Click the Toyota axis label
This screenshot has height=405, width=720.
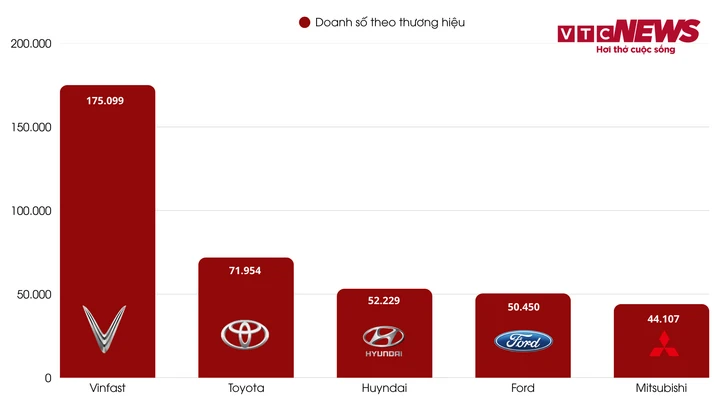(x=245, y=388)
